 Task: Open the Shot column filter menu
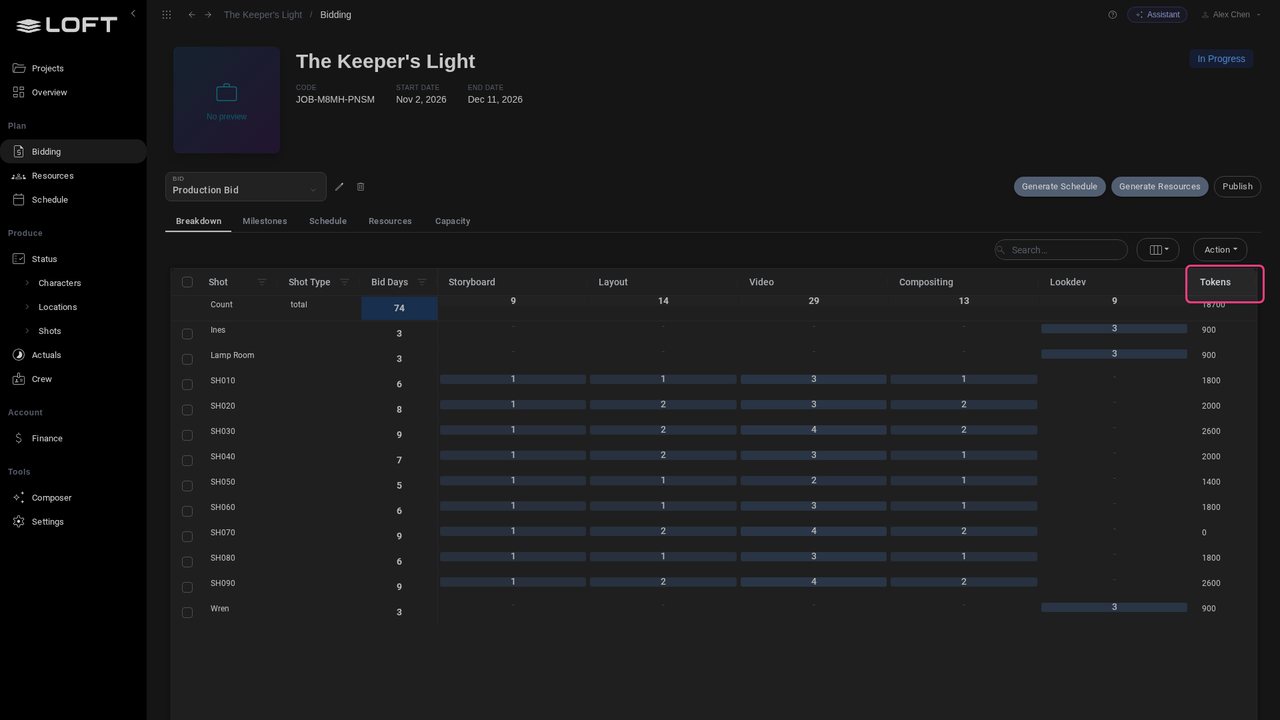262,282
